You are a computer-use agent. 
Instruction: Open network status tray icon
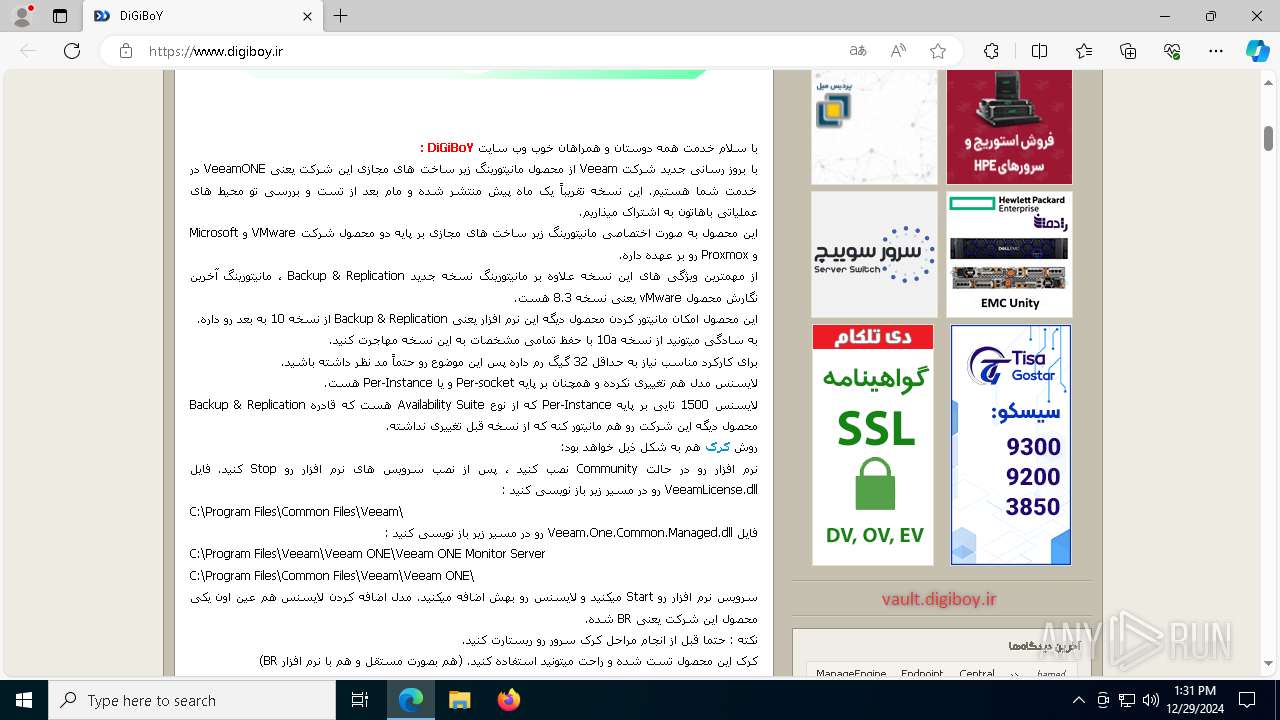pos(1127,700)
